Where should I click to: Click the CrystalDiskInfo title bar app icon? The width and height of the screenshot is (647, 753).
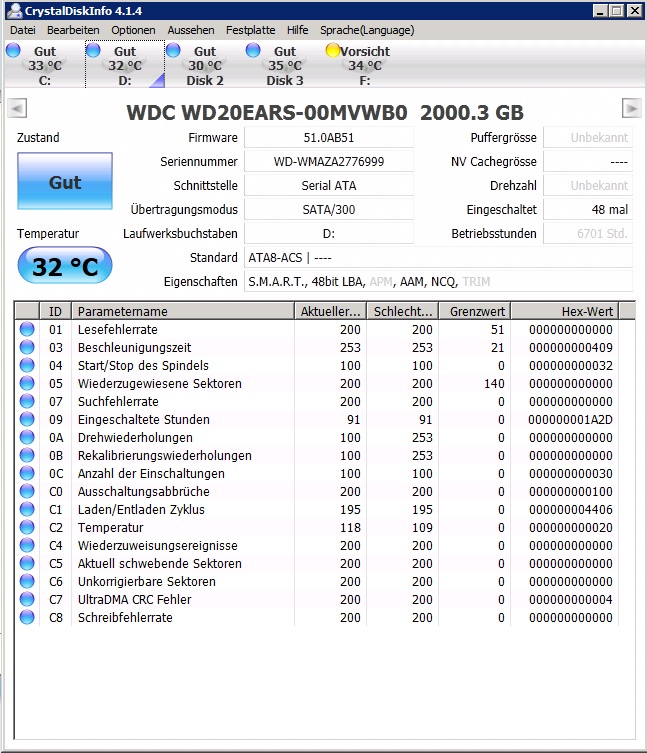(15, 11)
